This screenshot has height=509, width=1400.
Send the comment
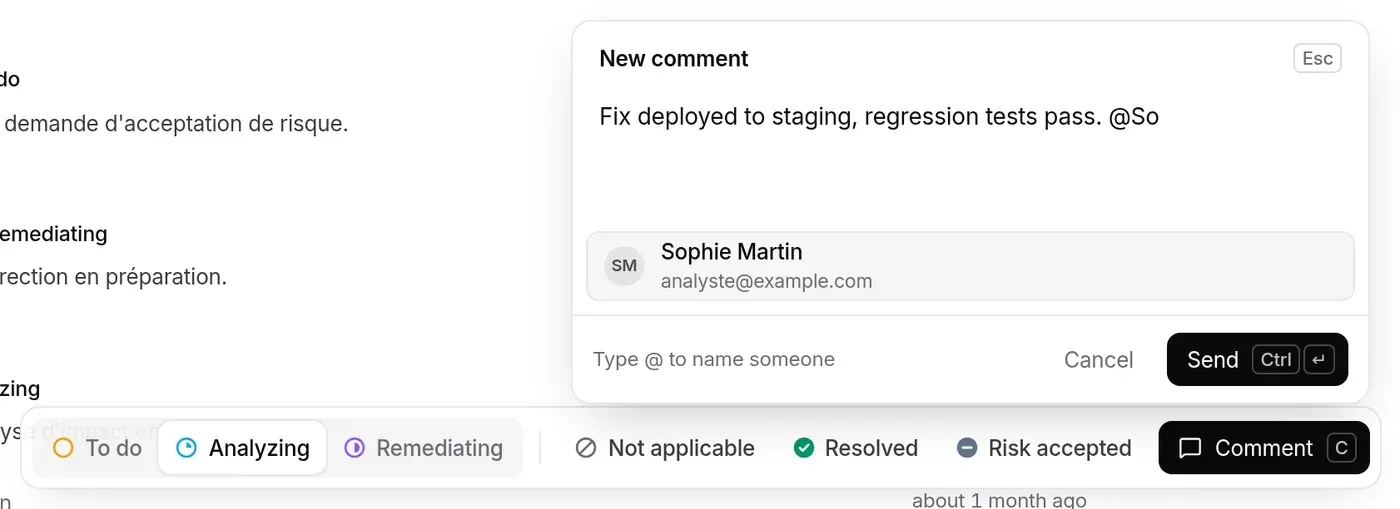(1257, 359)
